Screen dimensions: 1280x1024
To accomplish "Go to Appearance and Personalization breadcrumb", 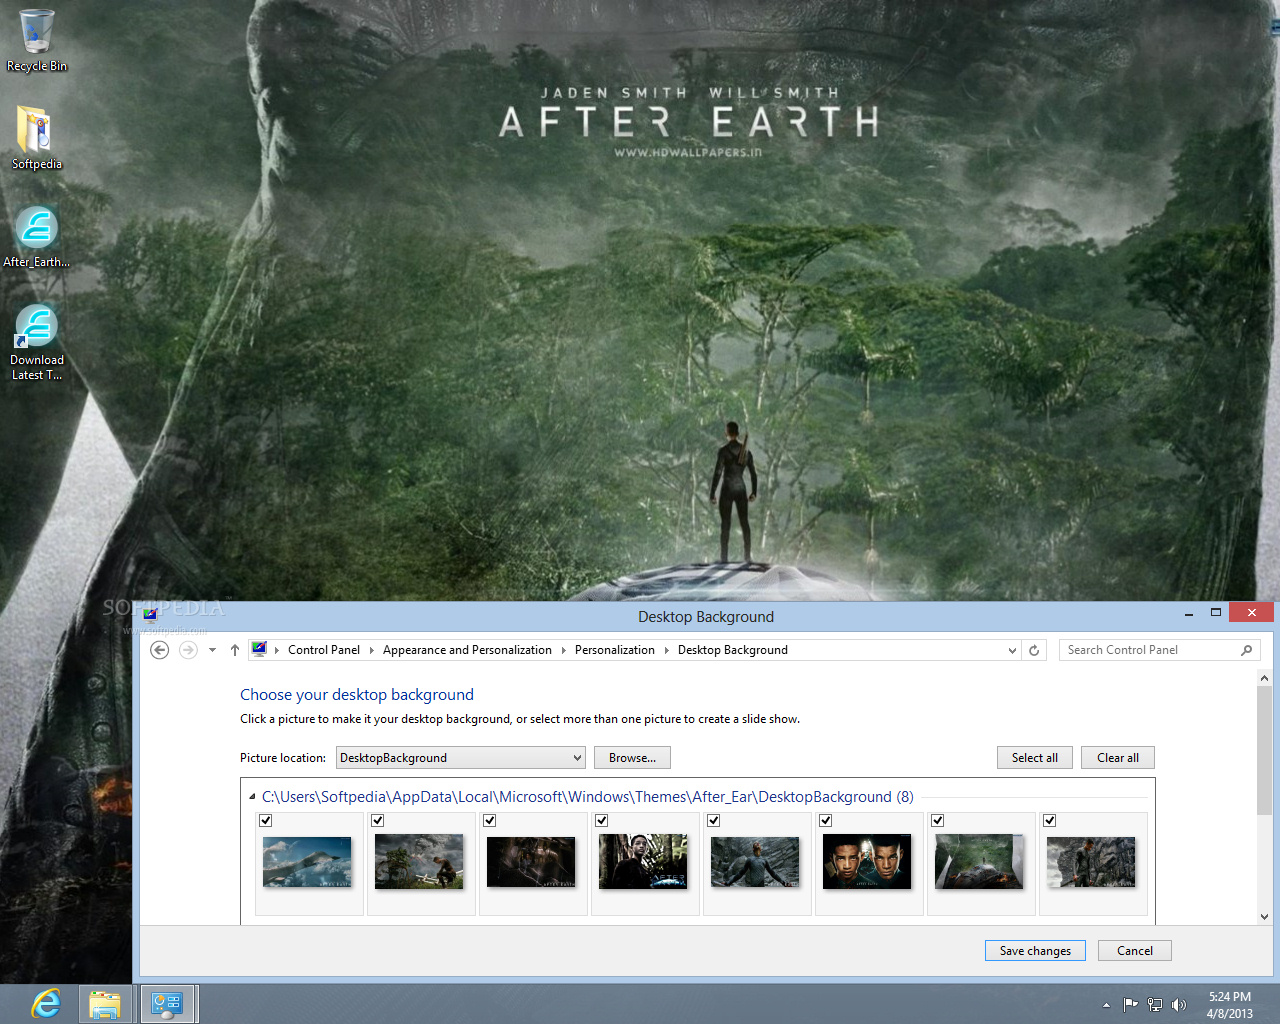I will coord(467,650).
